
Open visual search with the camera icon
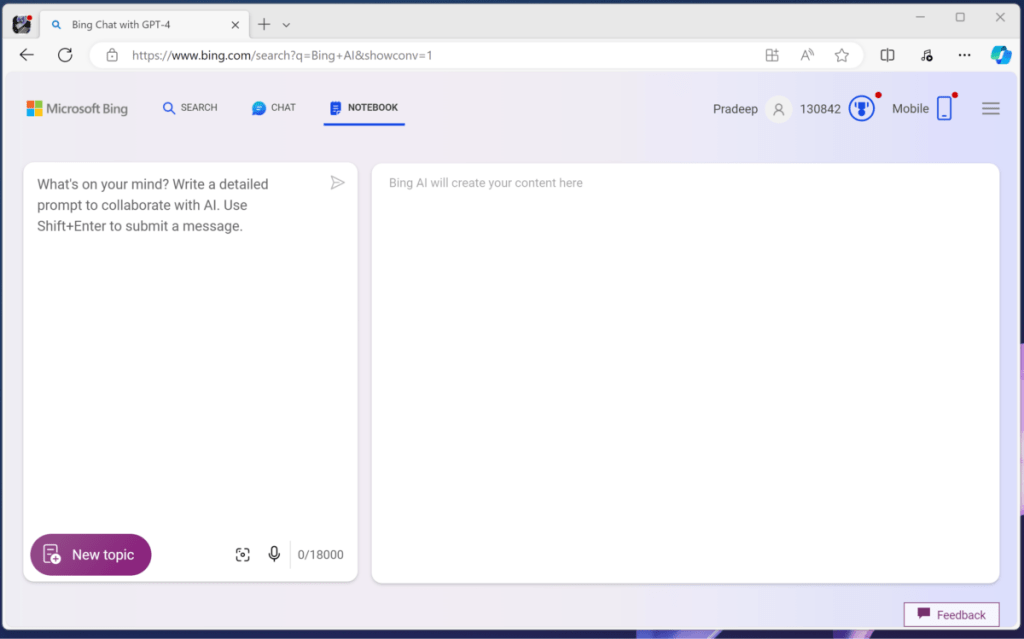[242, 554]
